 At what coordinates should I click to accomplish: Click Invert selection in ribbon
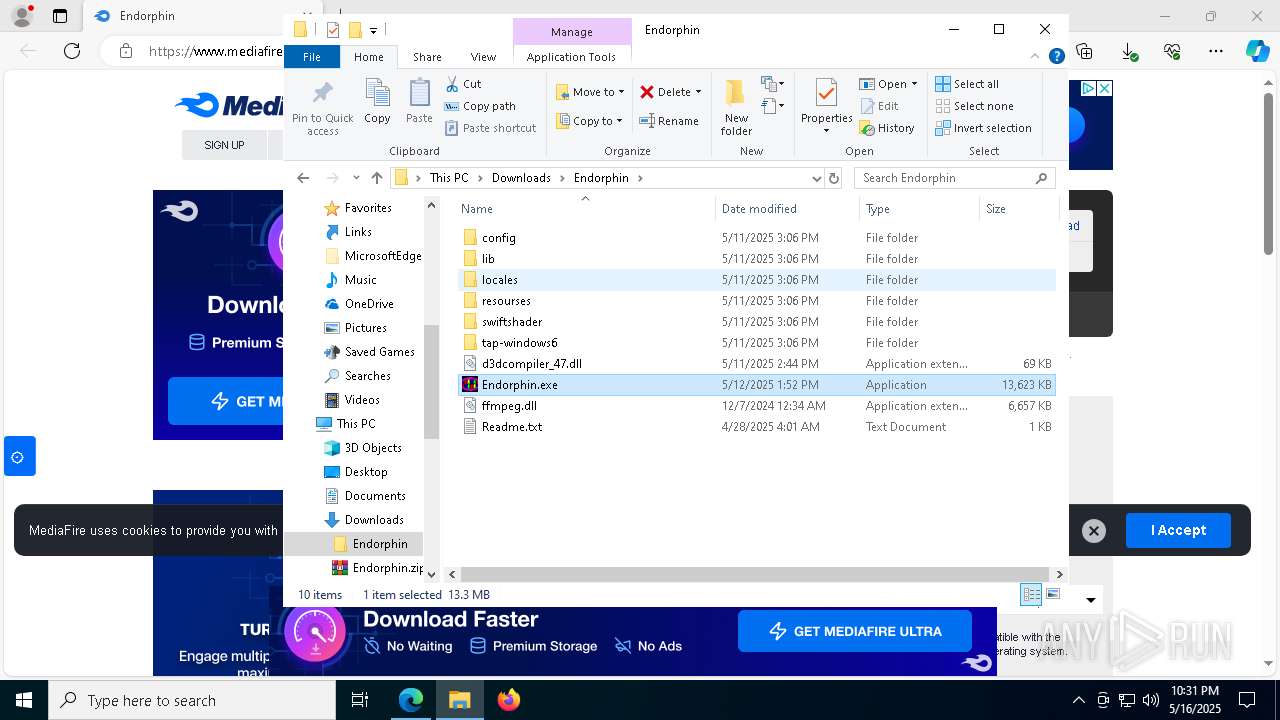pyautogui.click(x=983, y=128)
